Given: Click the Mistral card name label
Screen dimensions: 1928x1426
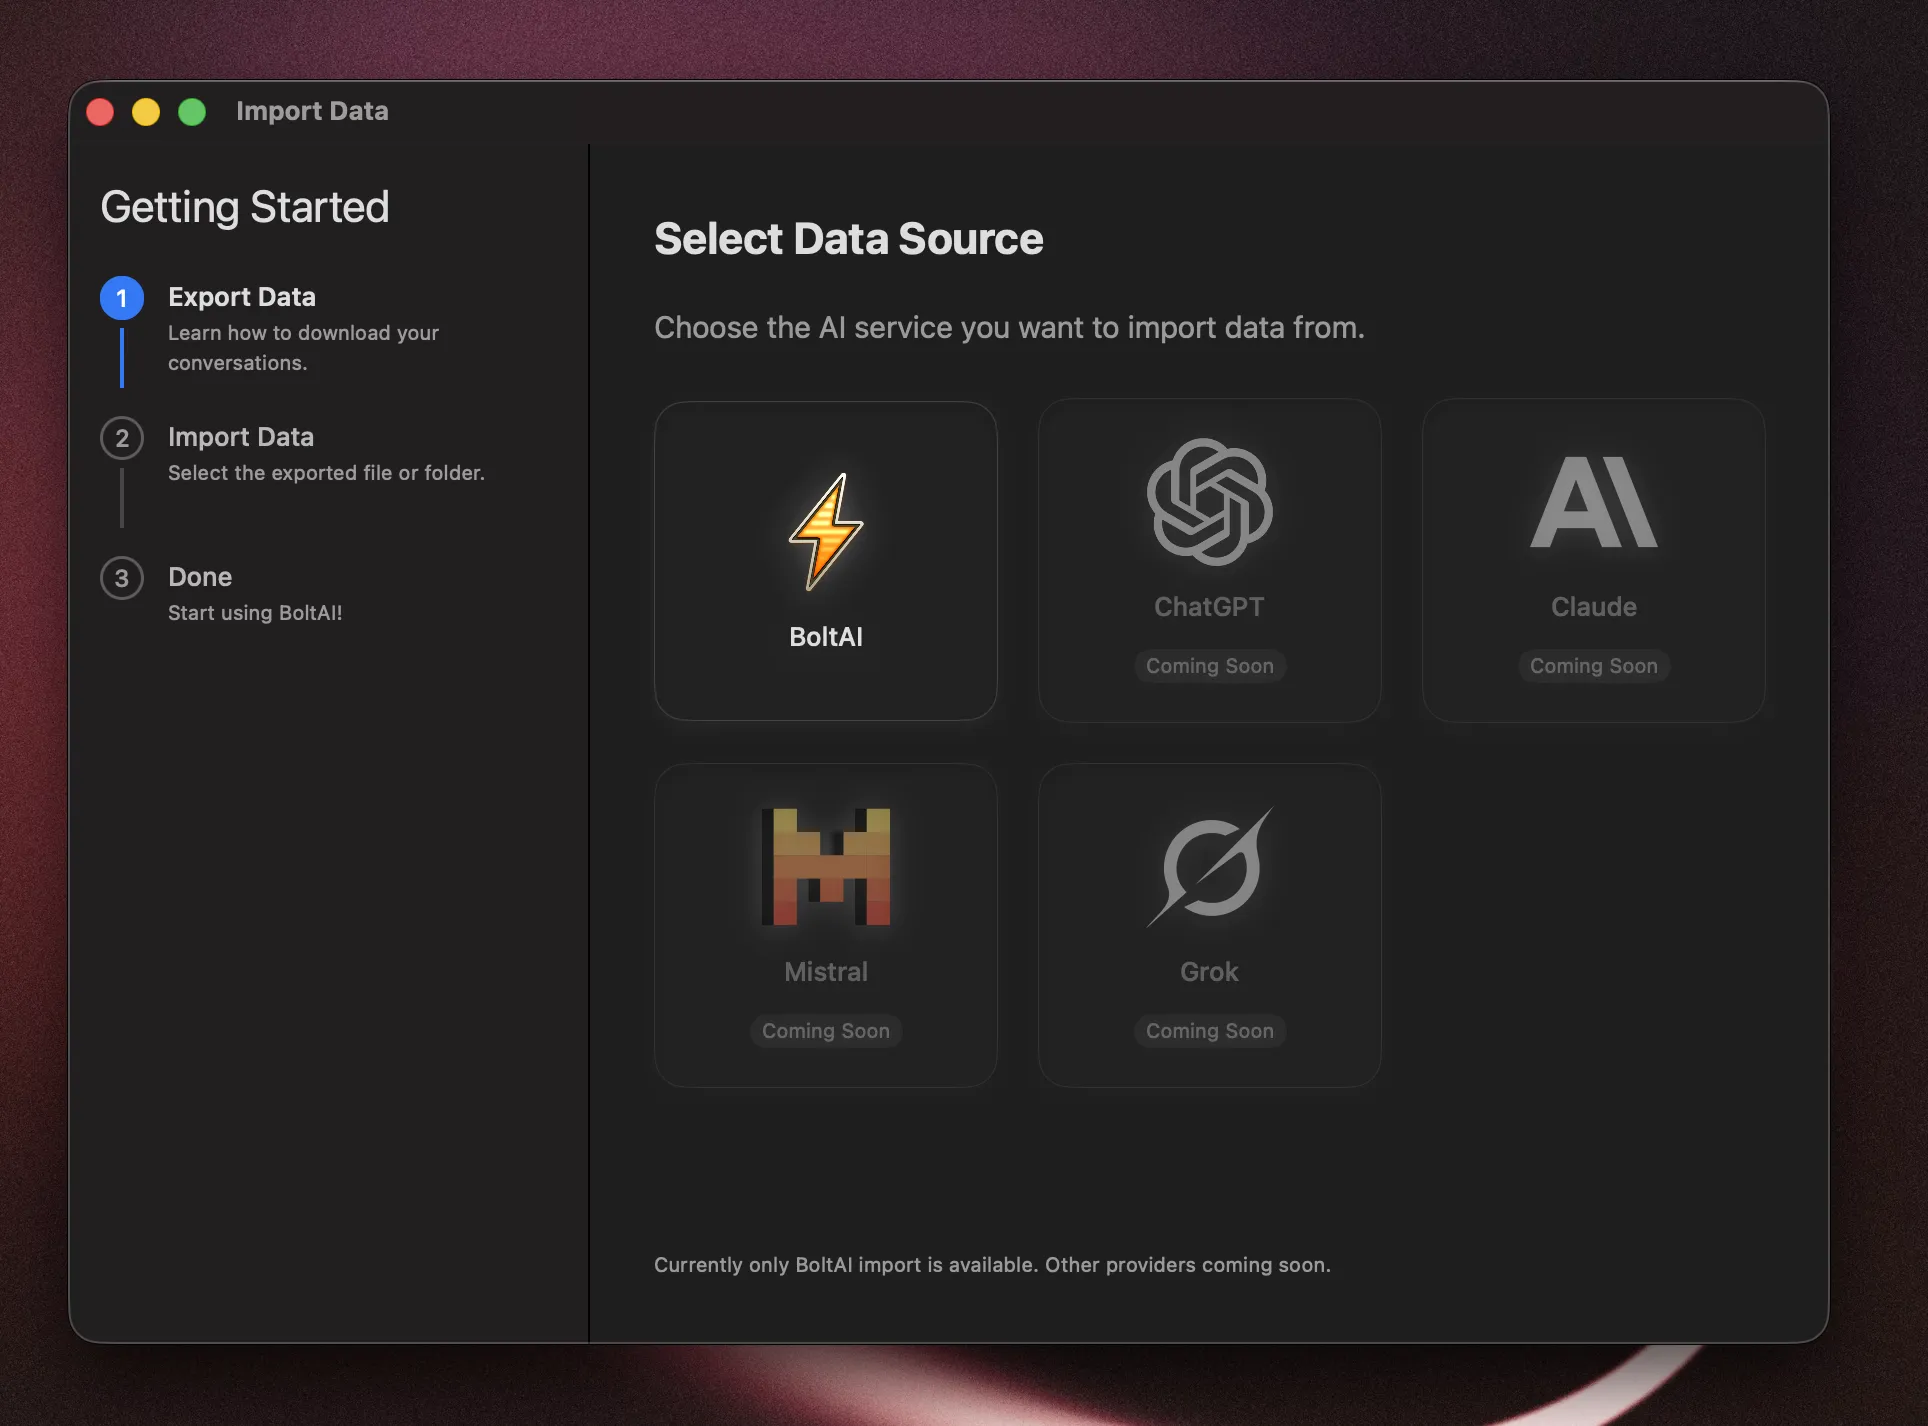Looking at the screenshot, I should tap(826, 972).
